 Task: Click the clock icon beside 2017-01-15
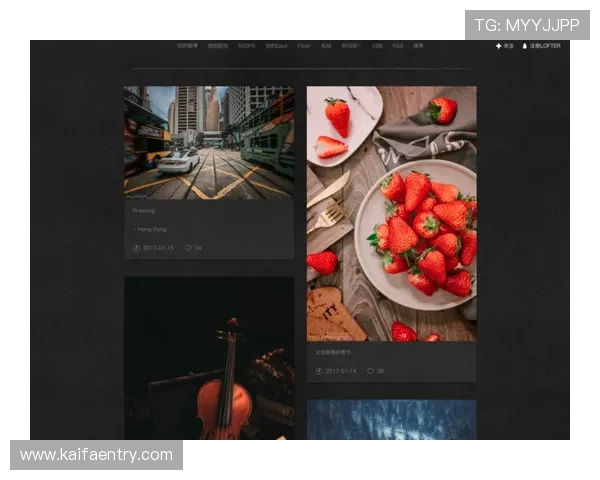pyautogui.click(x=136, y=248)
